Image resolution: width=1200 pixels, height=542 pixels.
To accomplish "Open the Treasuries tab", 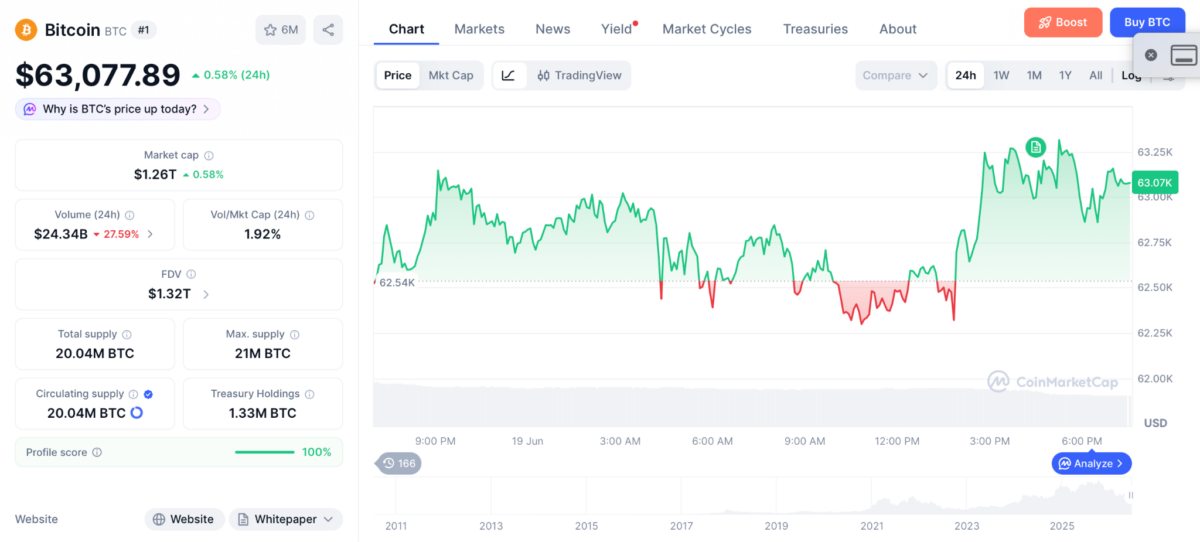I will [x=815, y=29].
